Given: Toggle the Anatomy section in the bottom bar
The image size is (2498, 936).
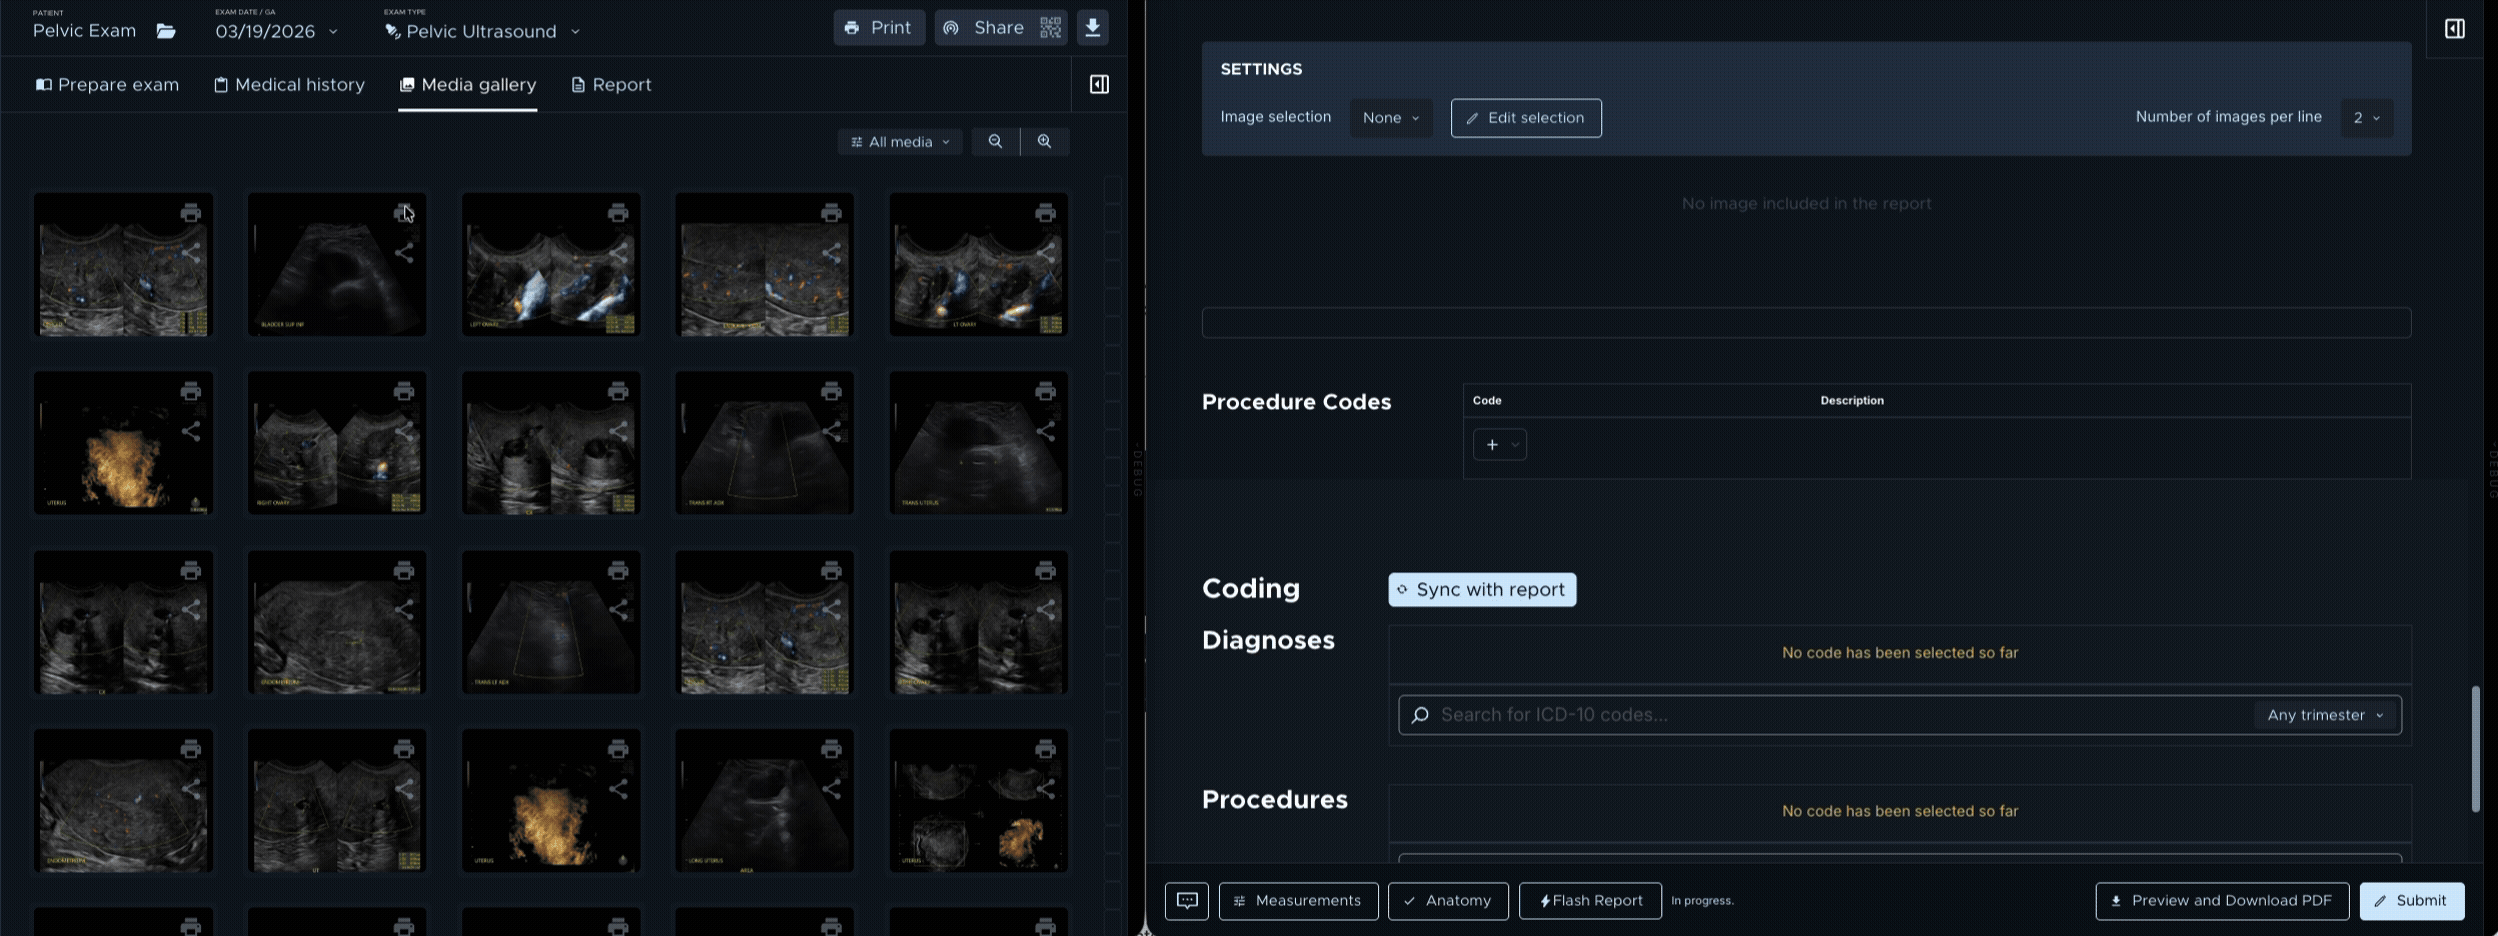Looking at the screenshot, I should point(1446,900).
